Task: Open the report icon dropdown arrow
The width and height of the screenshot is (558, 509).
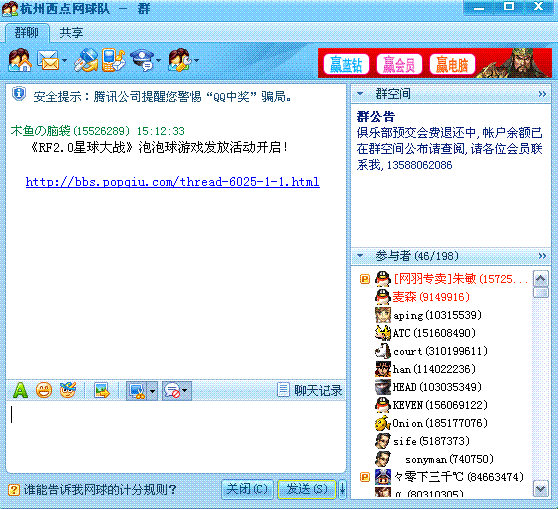Action: (x=159, y=61)
